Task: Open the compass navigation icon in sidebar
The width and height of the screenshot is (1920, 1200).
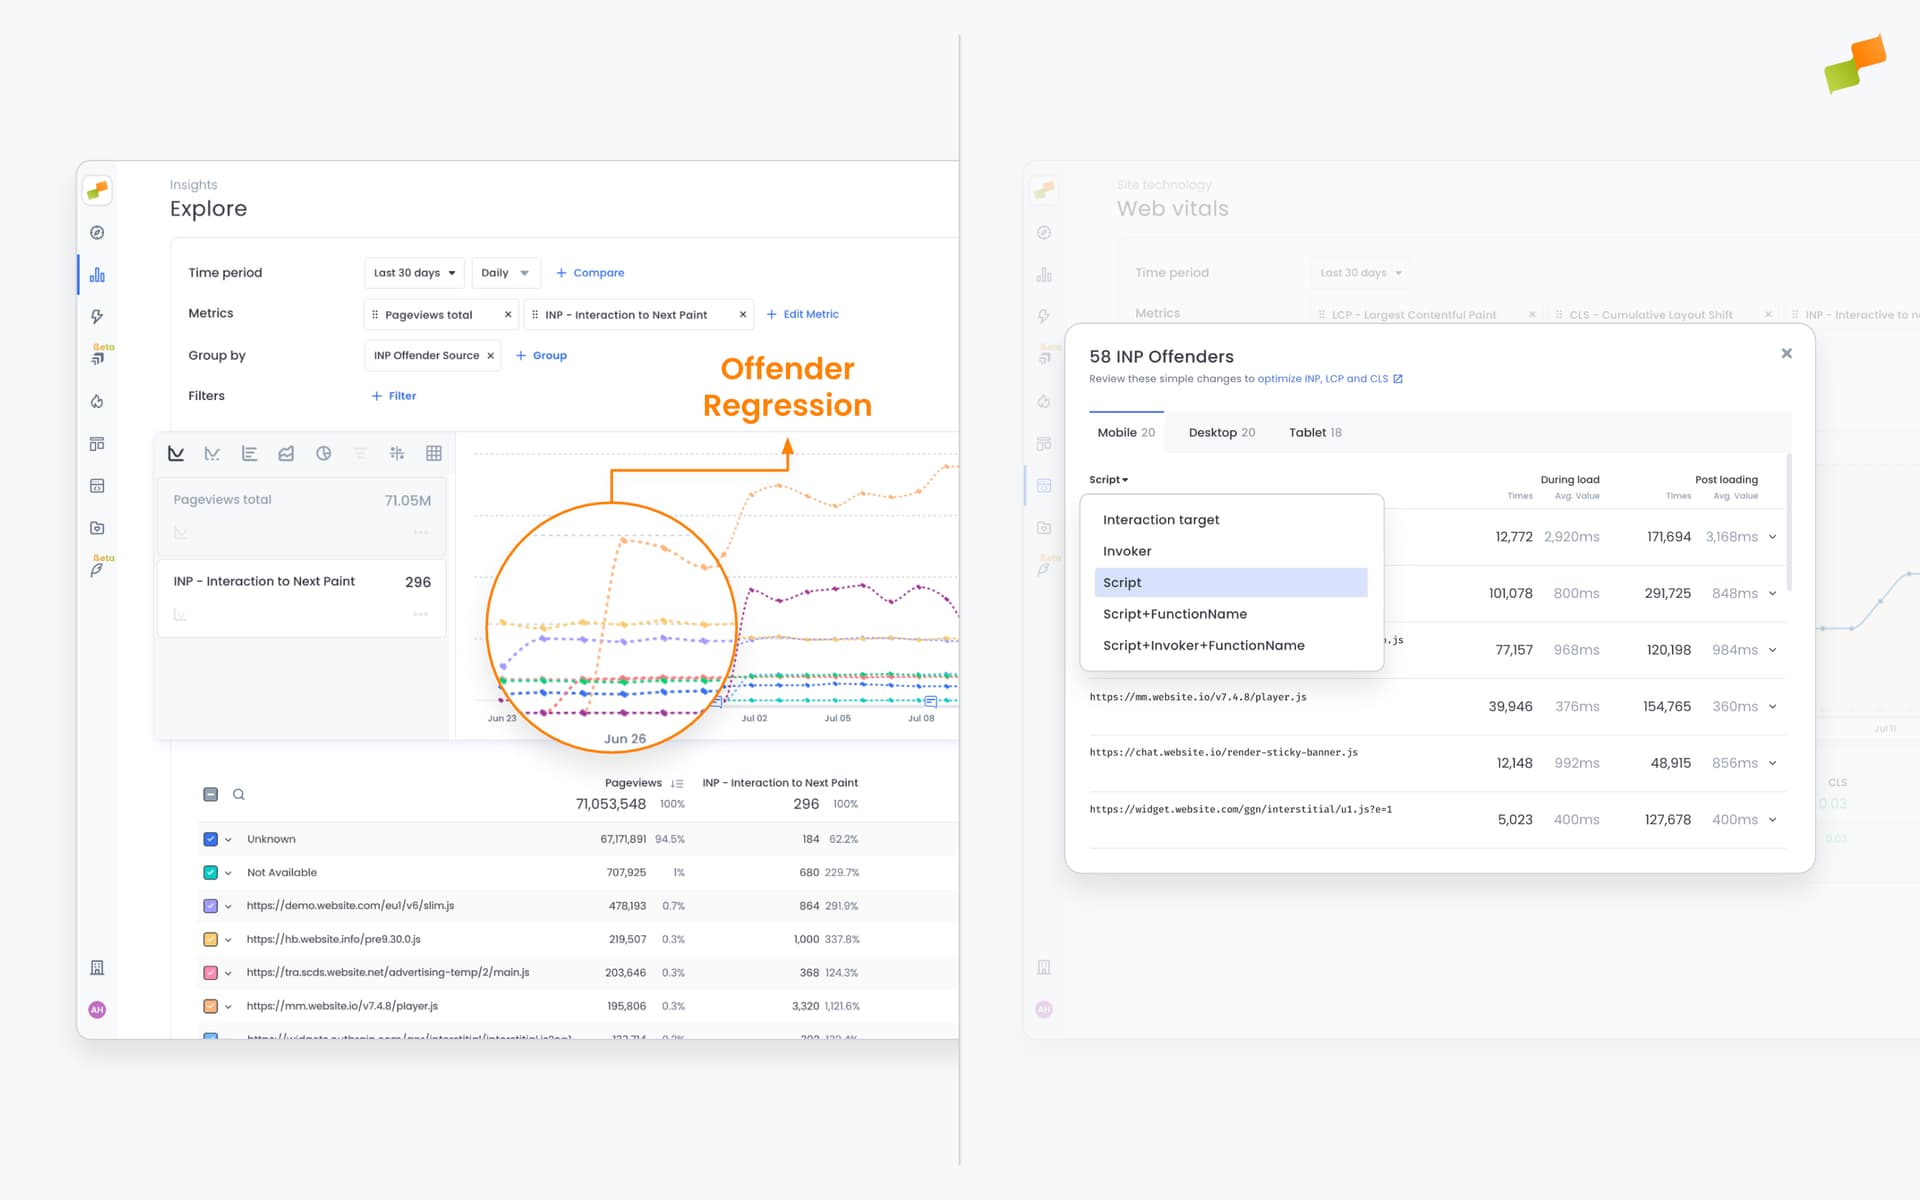Action: tap(97, 232)
